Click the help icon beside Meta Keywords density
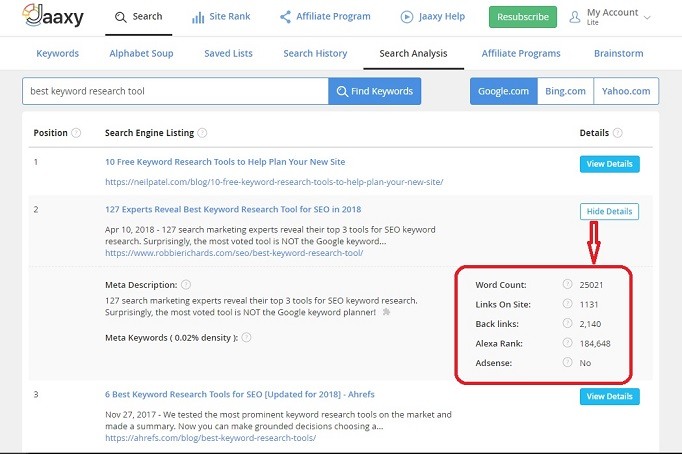The image size is (682, 454). pos(246,337)
